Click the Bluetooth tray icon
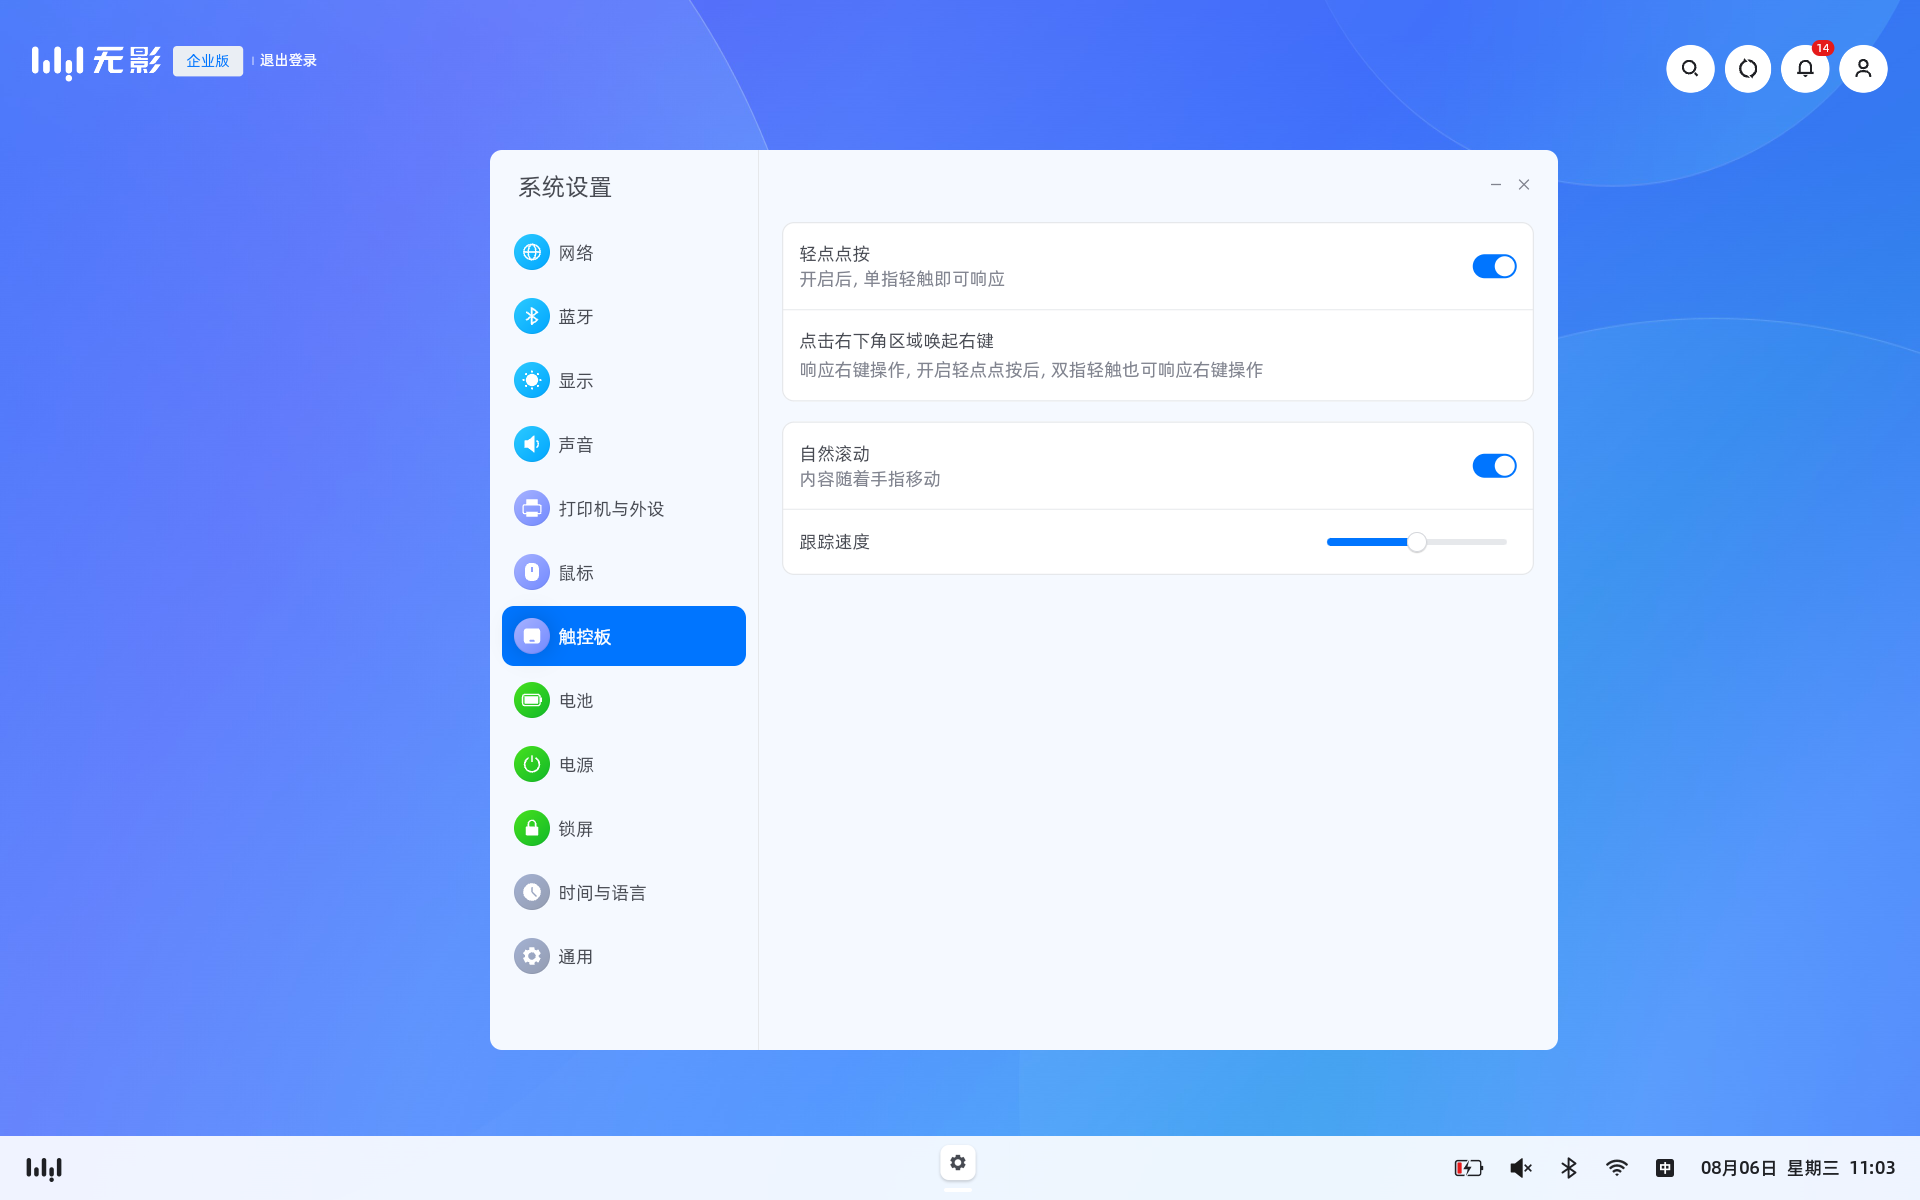The height and width of the screenshot is (1200, 1920). (x=1569, y=1168)
